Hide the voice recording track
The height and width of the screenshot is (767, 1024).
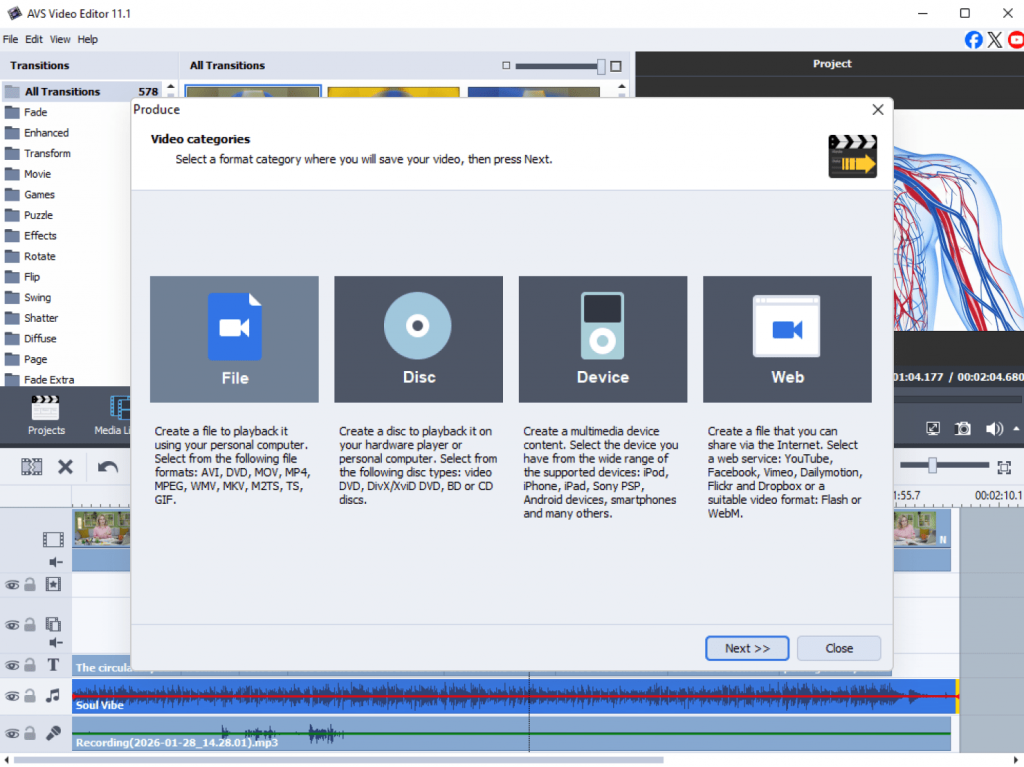(12, 734)
